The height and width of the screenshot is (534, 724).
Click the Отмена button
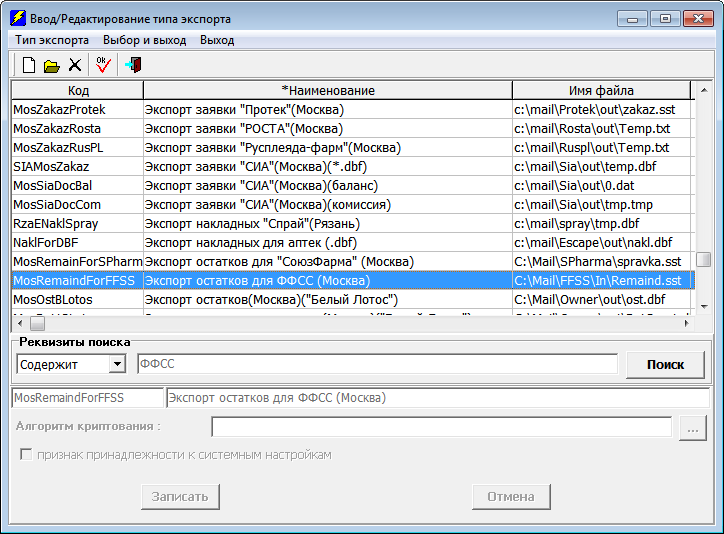click(x=511, y=497)
